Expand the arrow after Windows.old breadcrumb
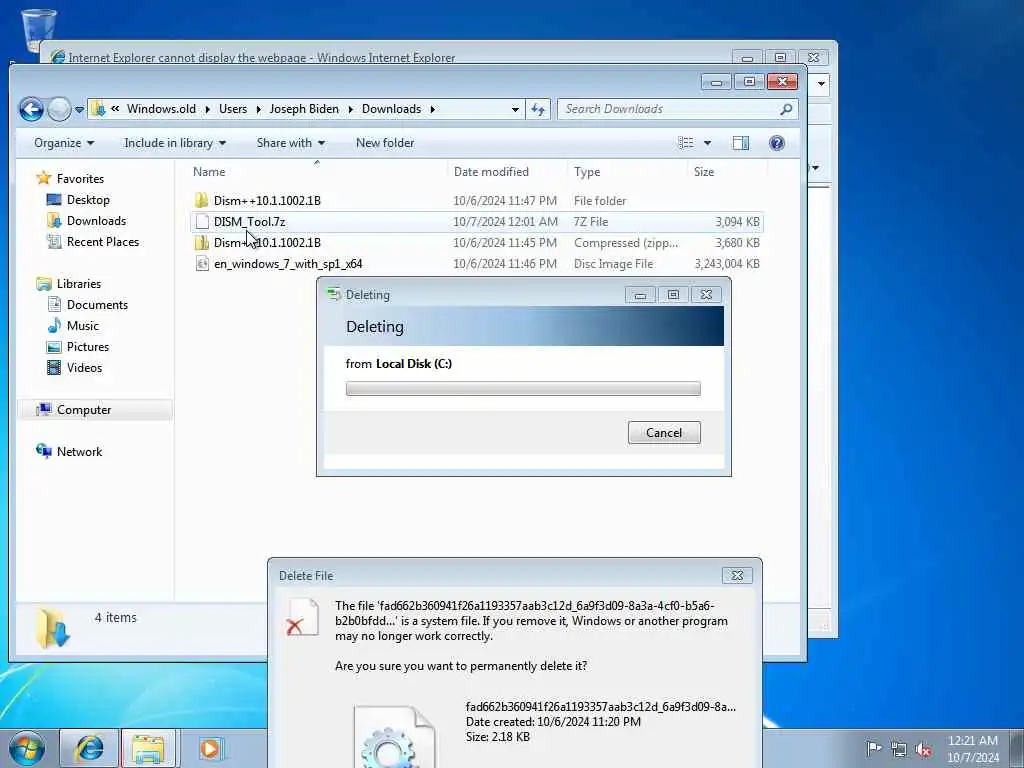The height and width of the screenshot is (768, 1024). coord(208,109)
